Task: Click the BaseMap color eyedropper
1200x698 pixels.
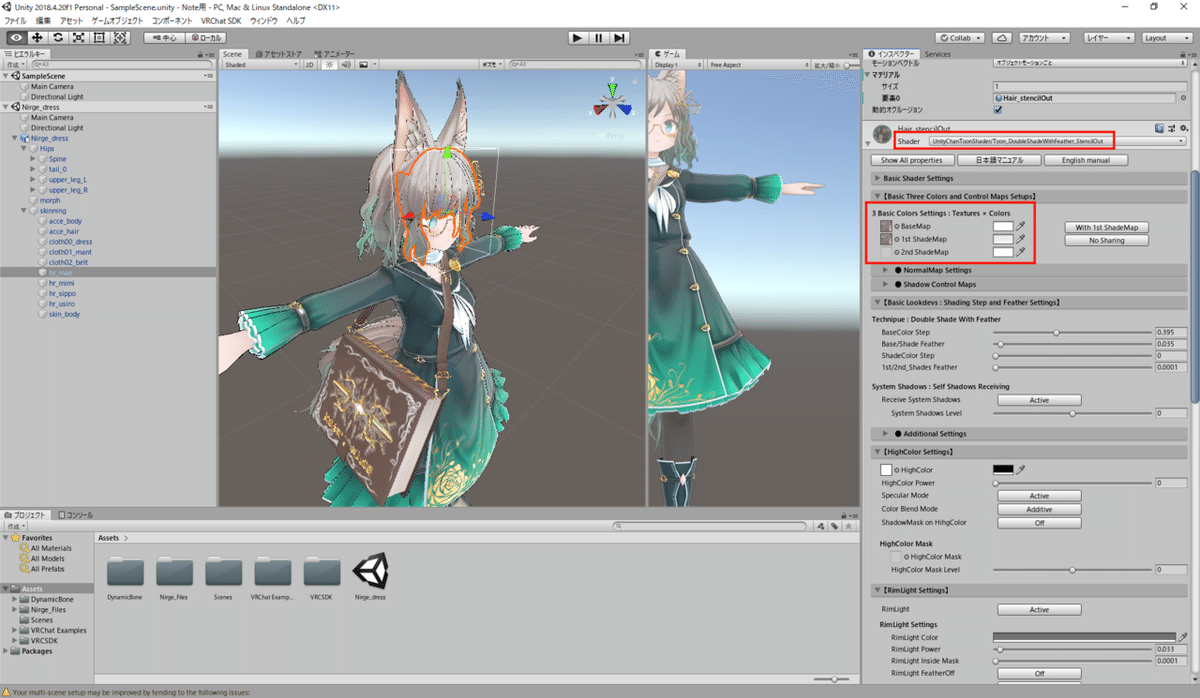Action: point(1021,226)
